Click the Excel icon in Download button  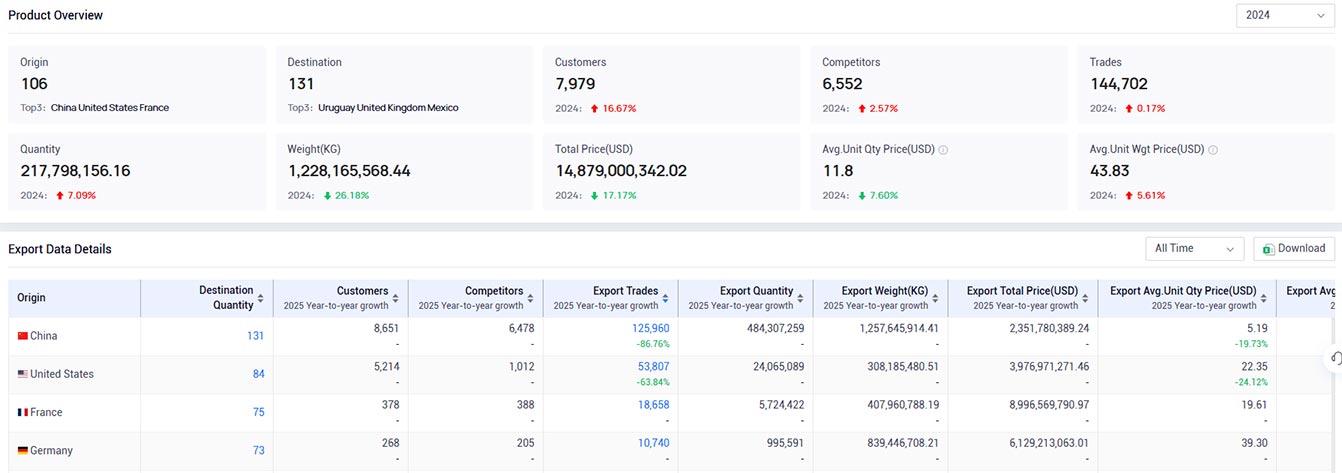(1268, 249)
